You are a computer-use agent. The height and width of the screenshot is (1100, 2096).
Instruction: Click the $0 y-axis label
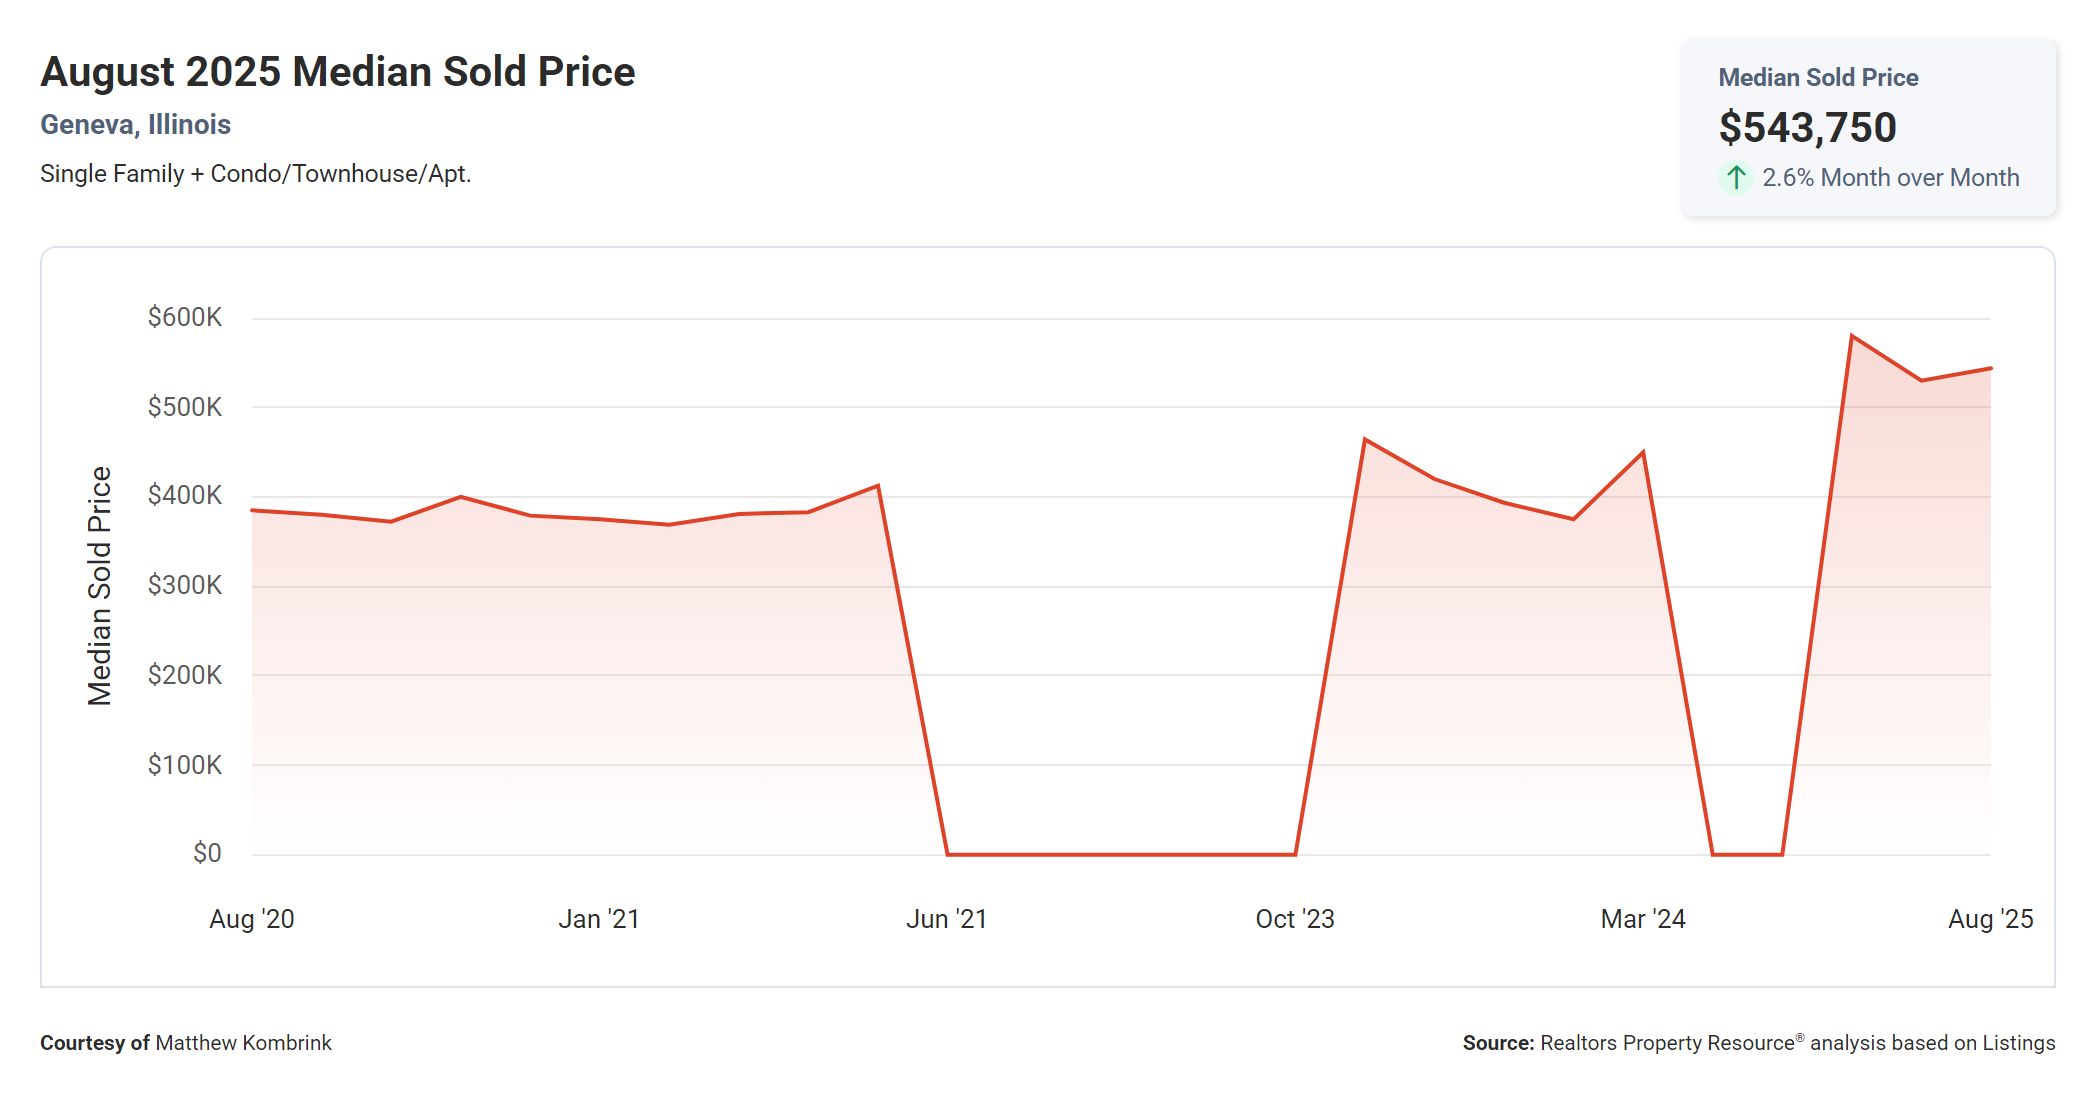[207, 853]
